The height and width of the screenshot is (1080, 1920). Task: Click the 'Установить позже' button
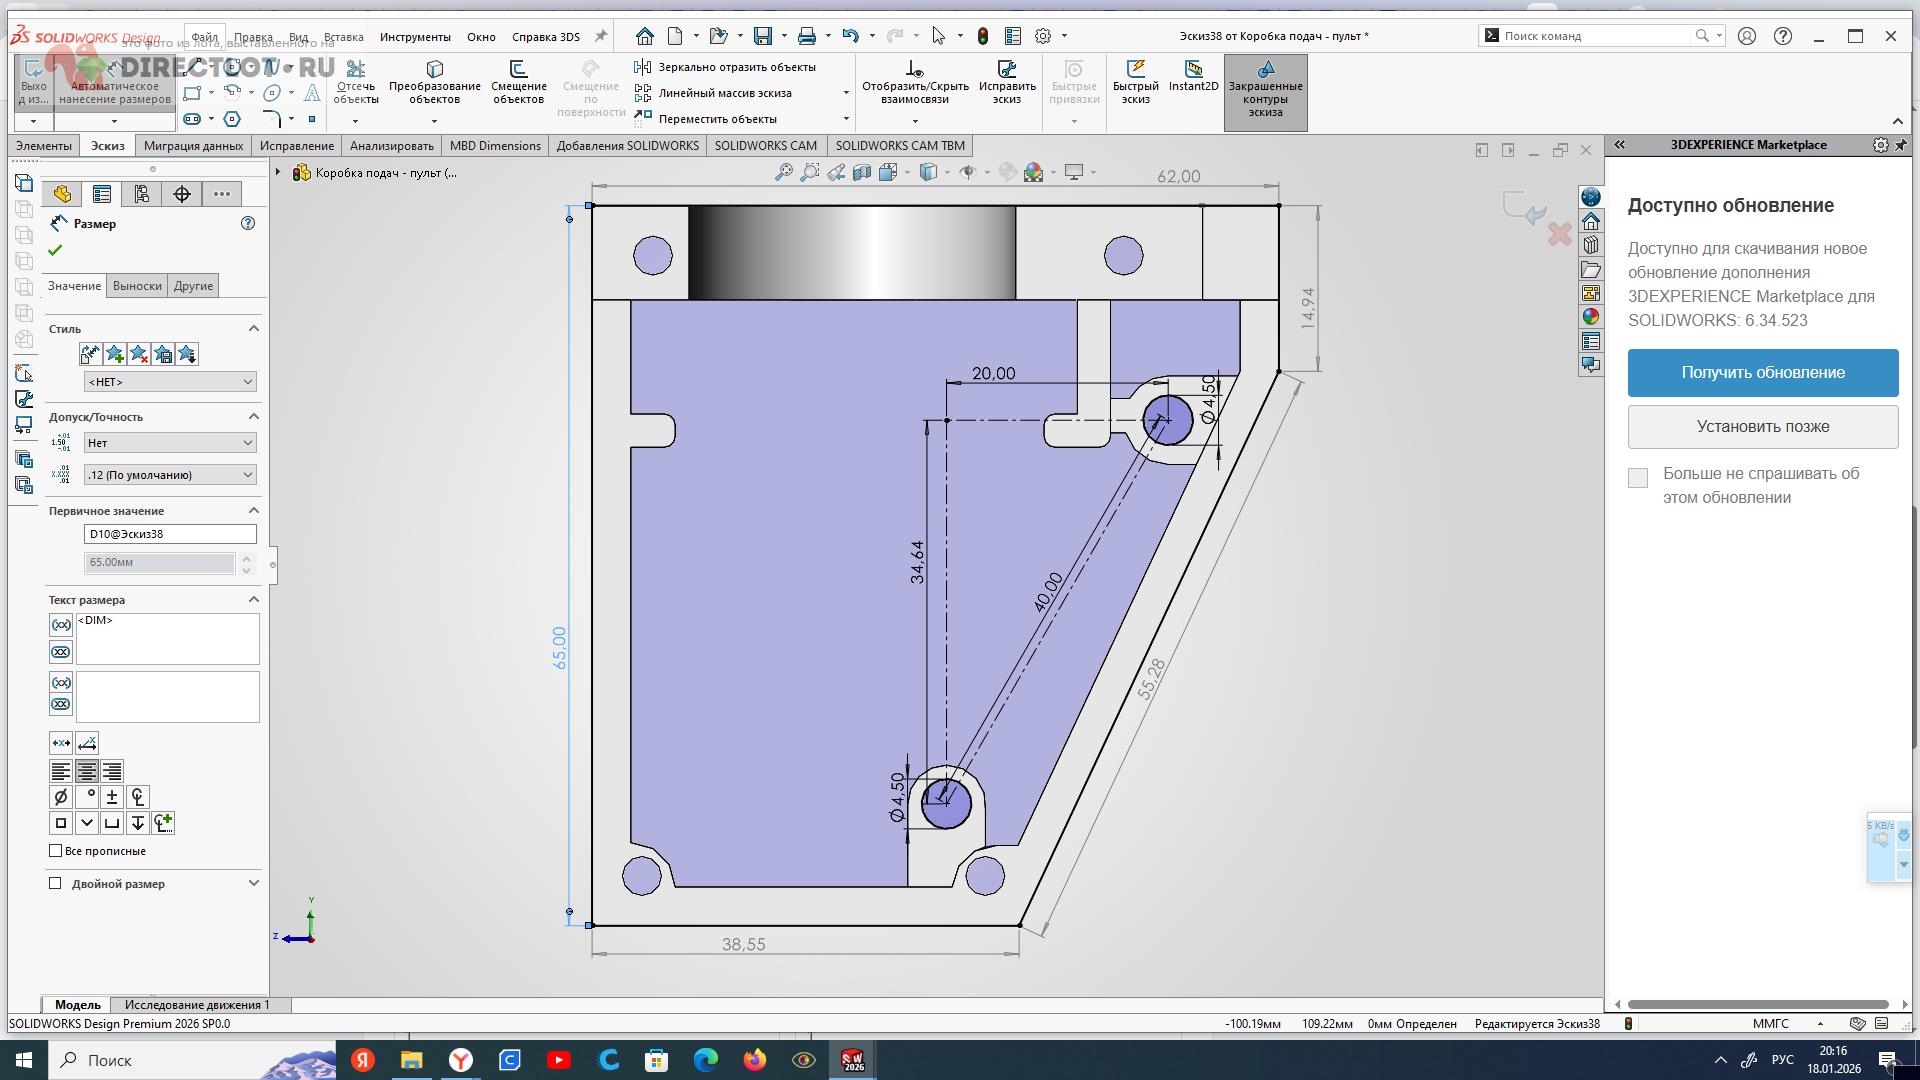click(1762, 427)
